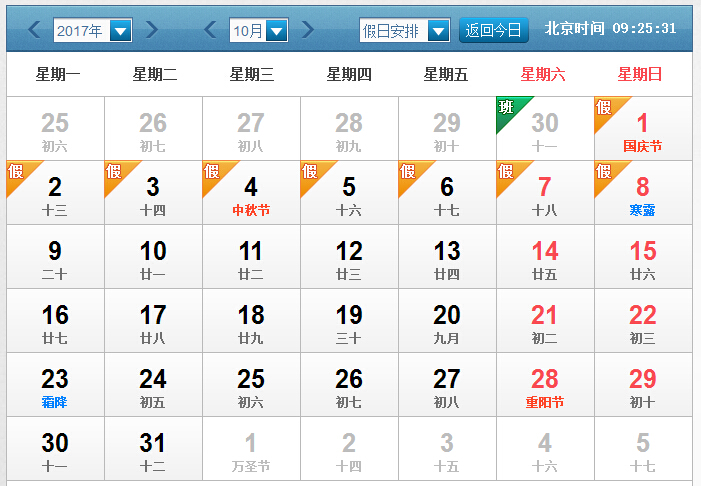
Task: Click the 假 holiday badge on October 2
Action: 18,172
